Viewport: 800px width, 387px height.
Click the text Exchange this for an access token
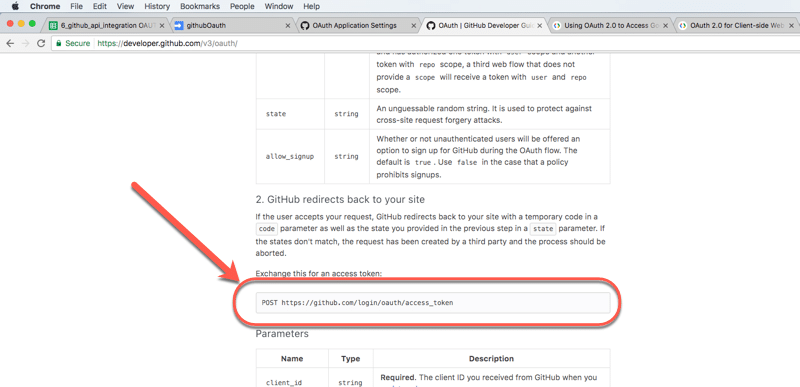pos(319,273)
